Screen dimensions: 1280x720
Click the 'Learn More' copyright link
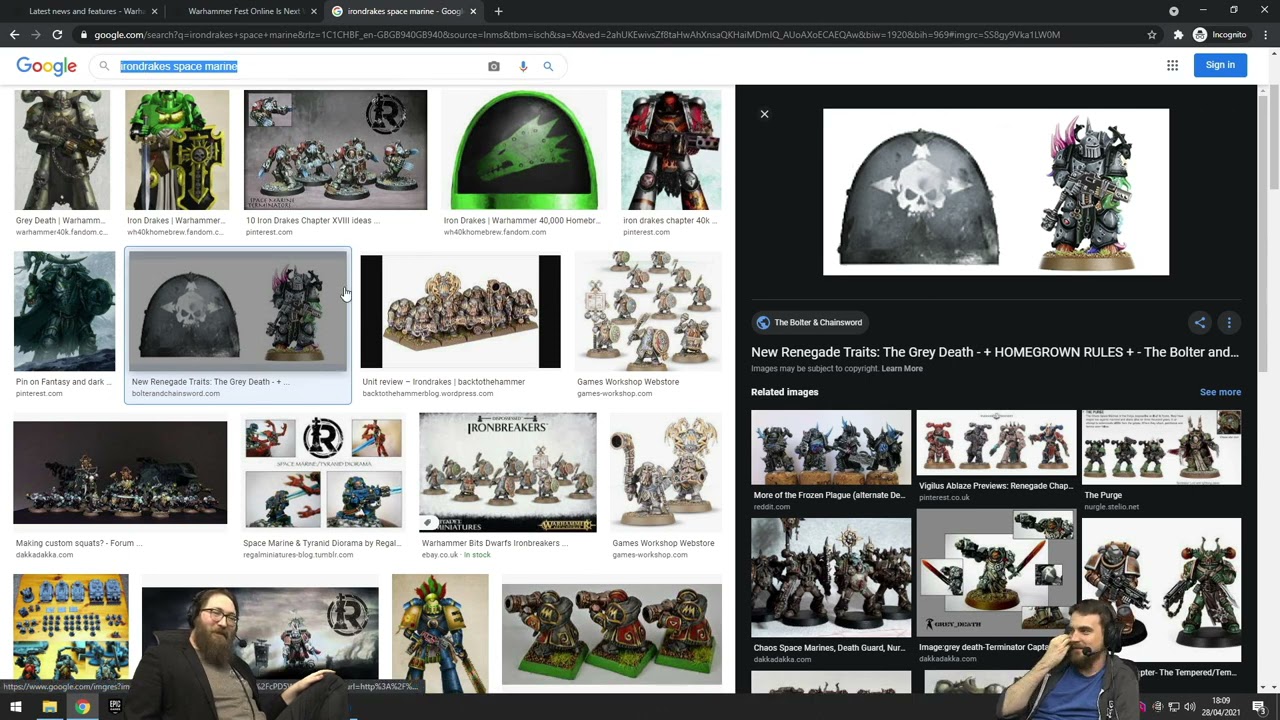(902, 368)
